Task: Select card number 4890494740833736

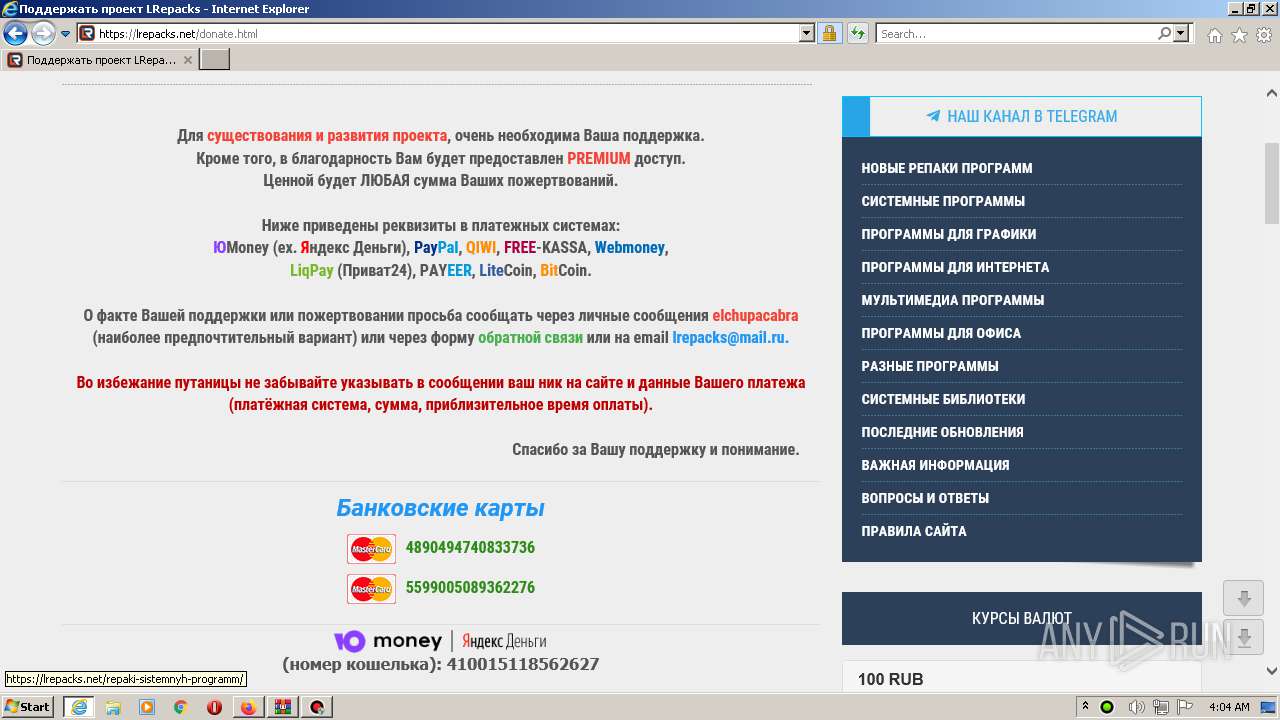Action: [470, 547]
